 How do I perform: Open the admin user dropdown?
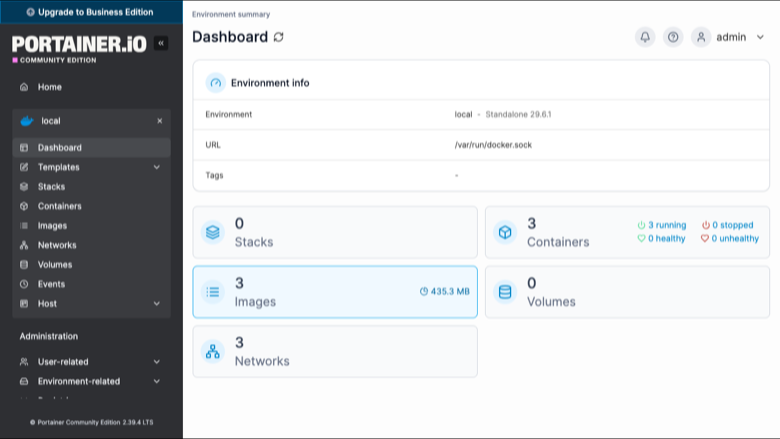(x=728, y=37)
